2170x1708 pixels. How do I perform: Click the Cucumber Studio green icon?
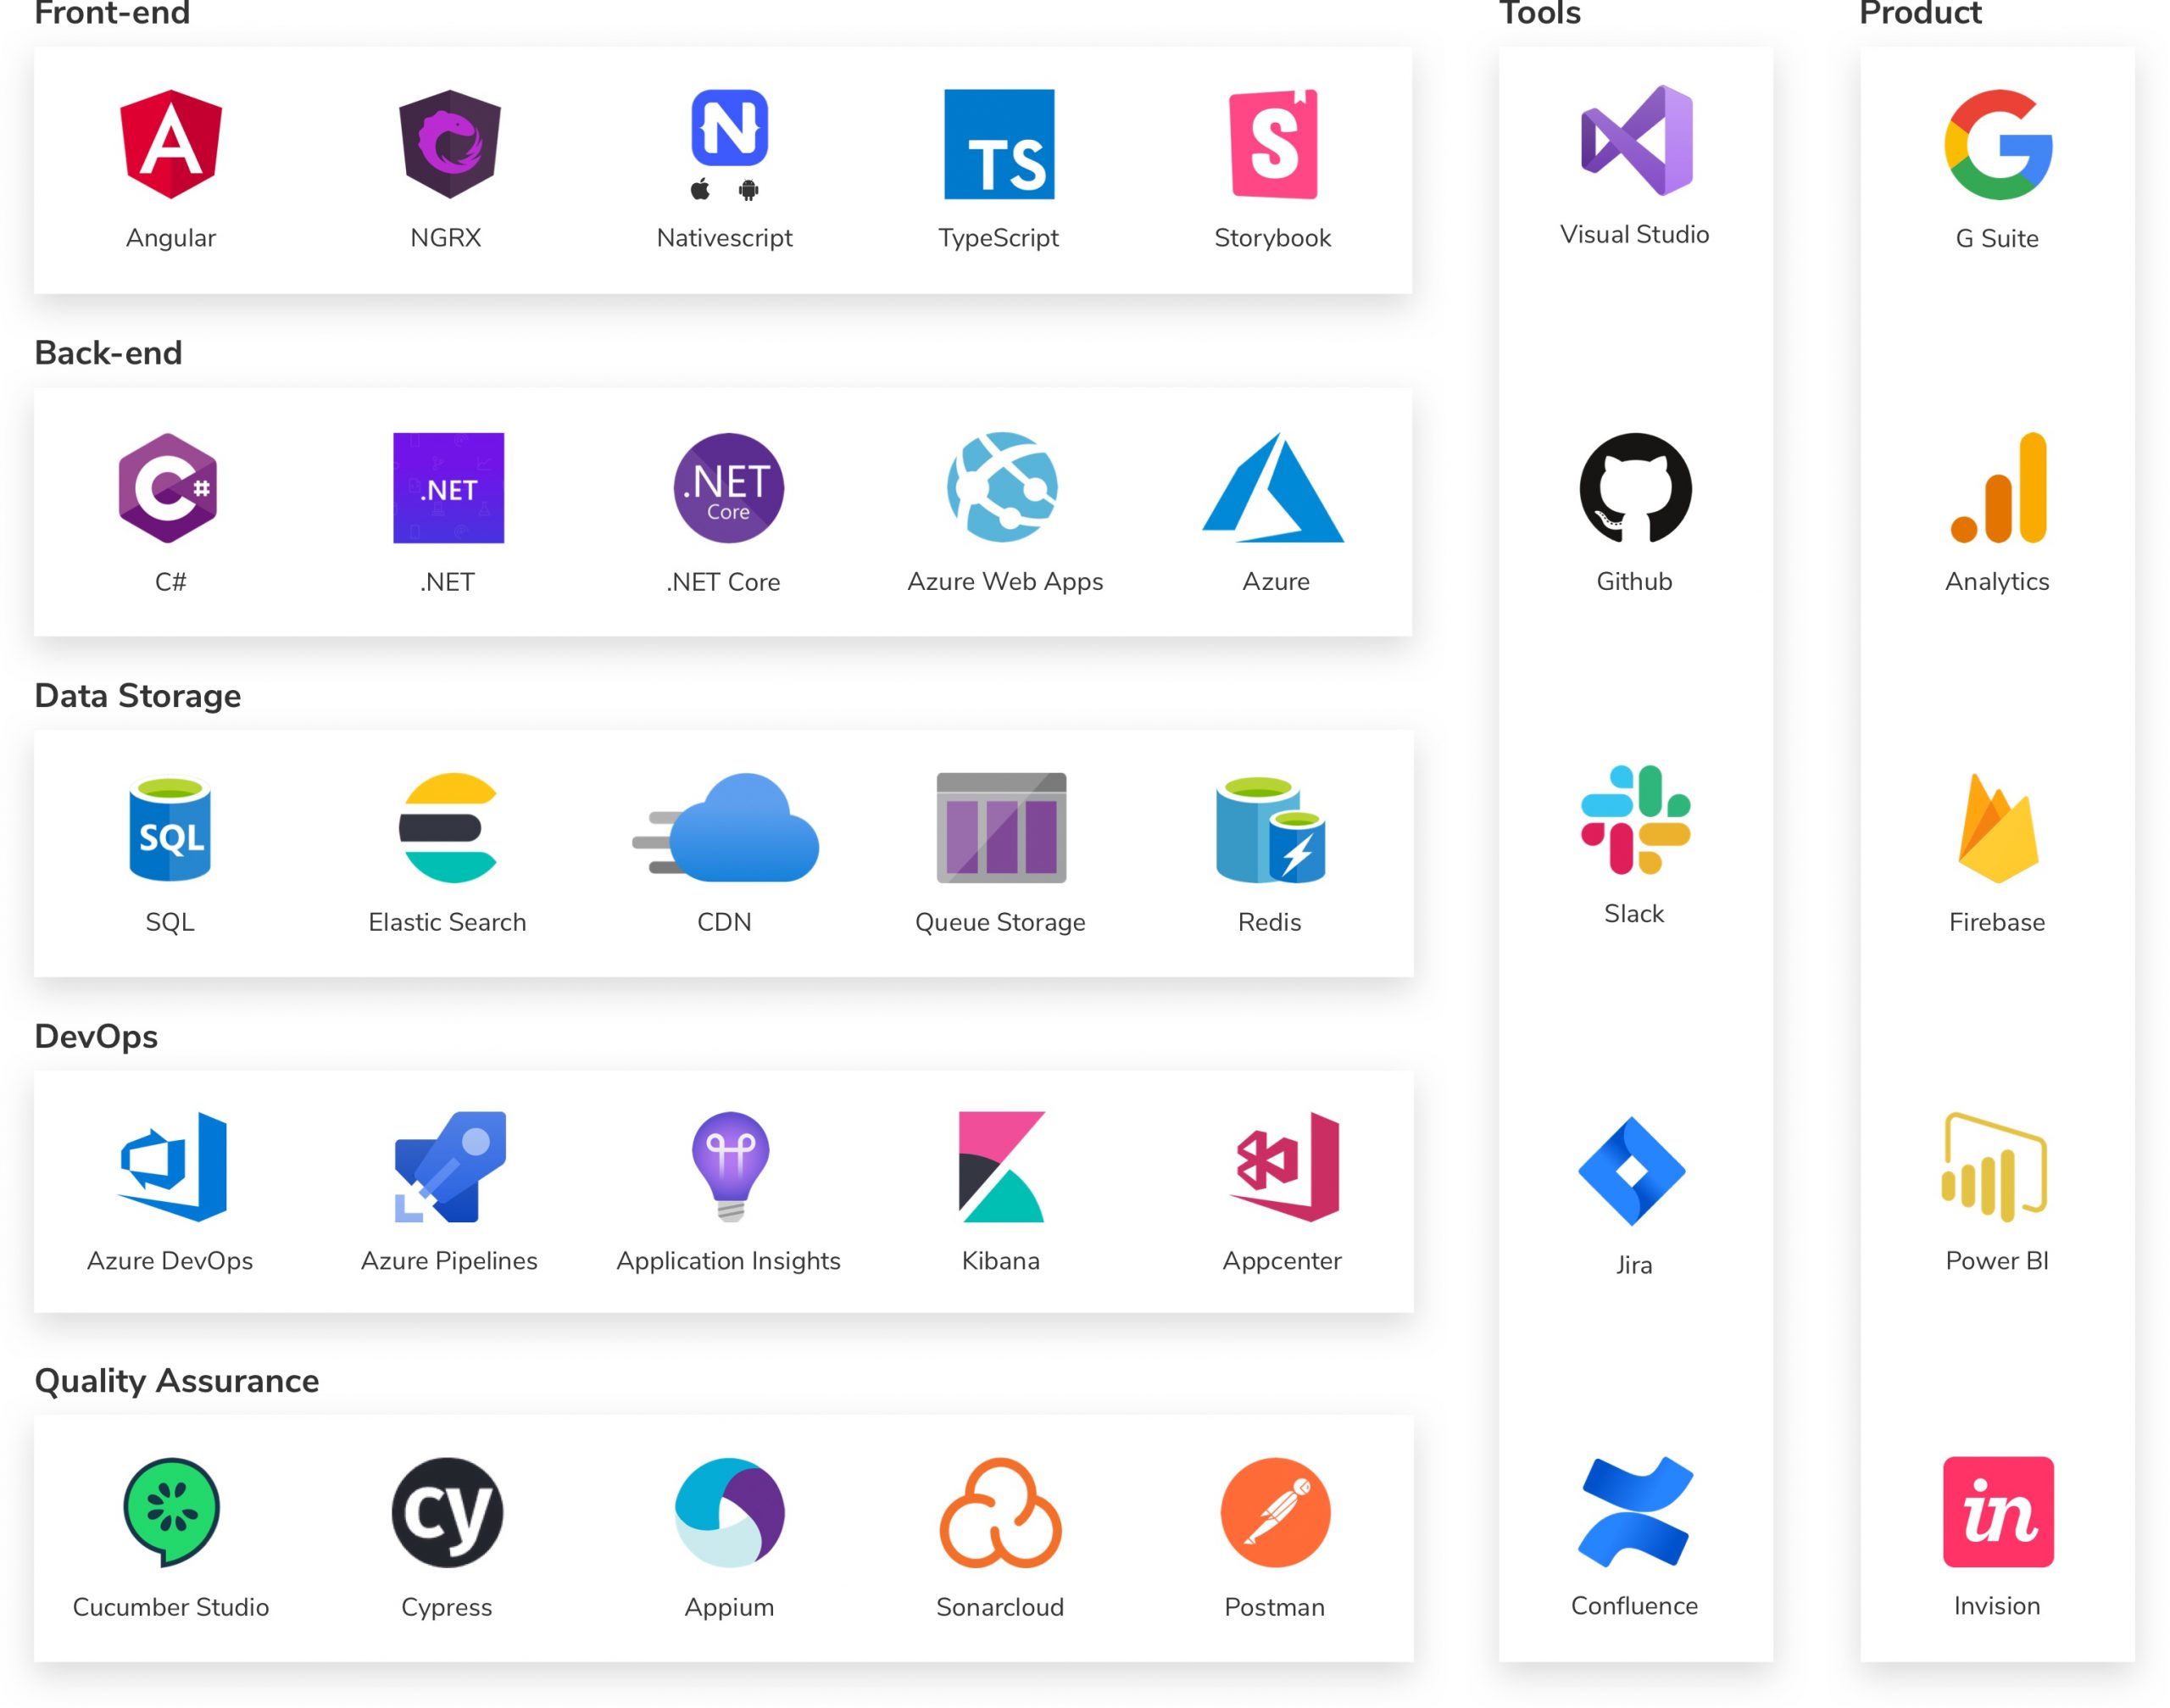point(171,1511)
